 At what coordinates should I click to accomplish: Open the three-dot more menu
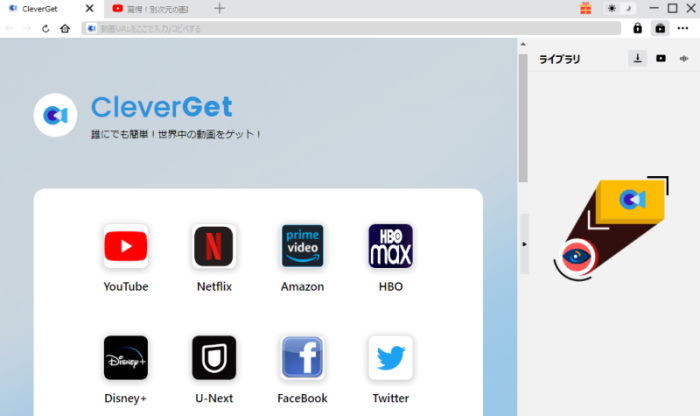pyautogui.click(x=683, y=28)
